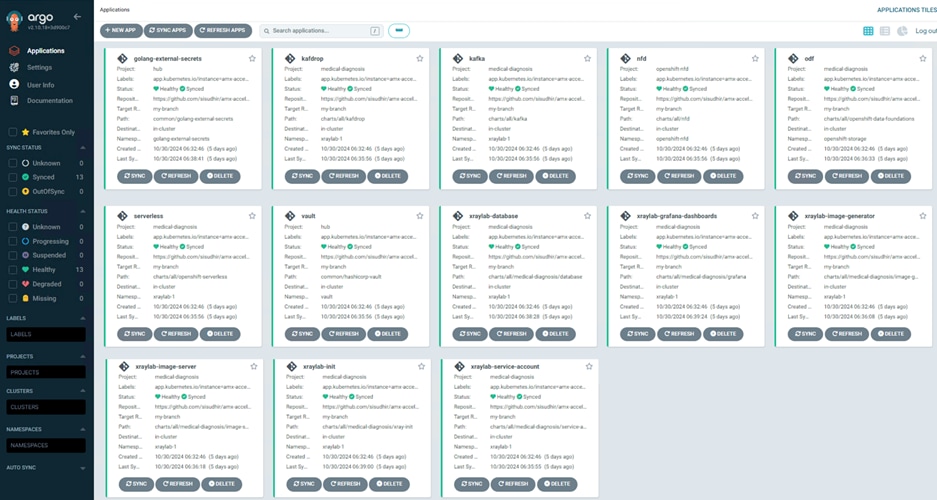Mark kafka application as favorite
Viewport: 937px width, 500px height.
[587, 59]
